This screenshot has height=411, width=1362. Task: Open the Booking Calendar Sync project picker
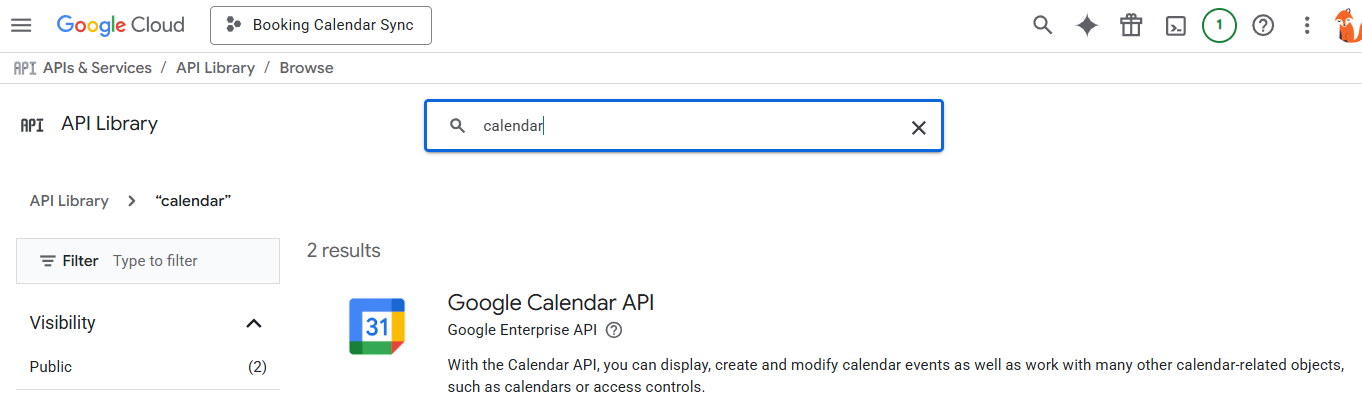(x=320, y=25)
